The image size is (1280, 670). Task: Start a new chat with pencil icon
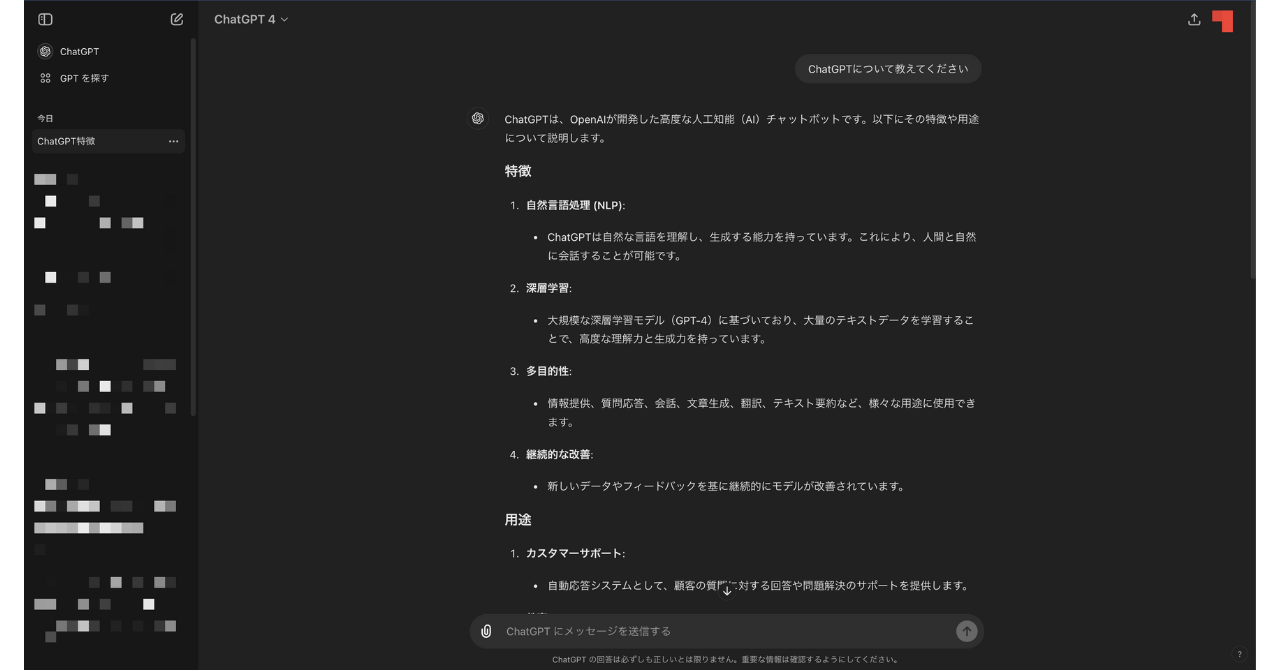tap(177, 19)
